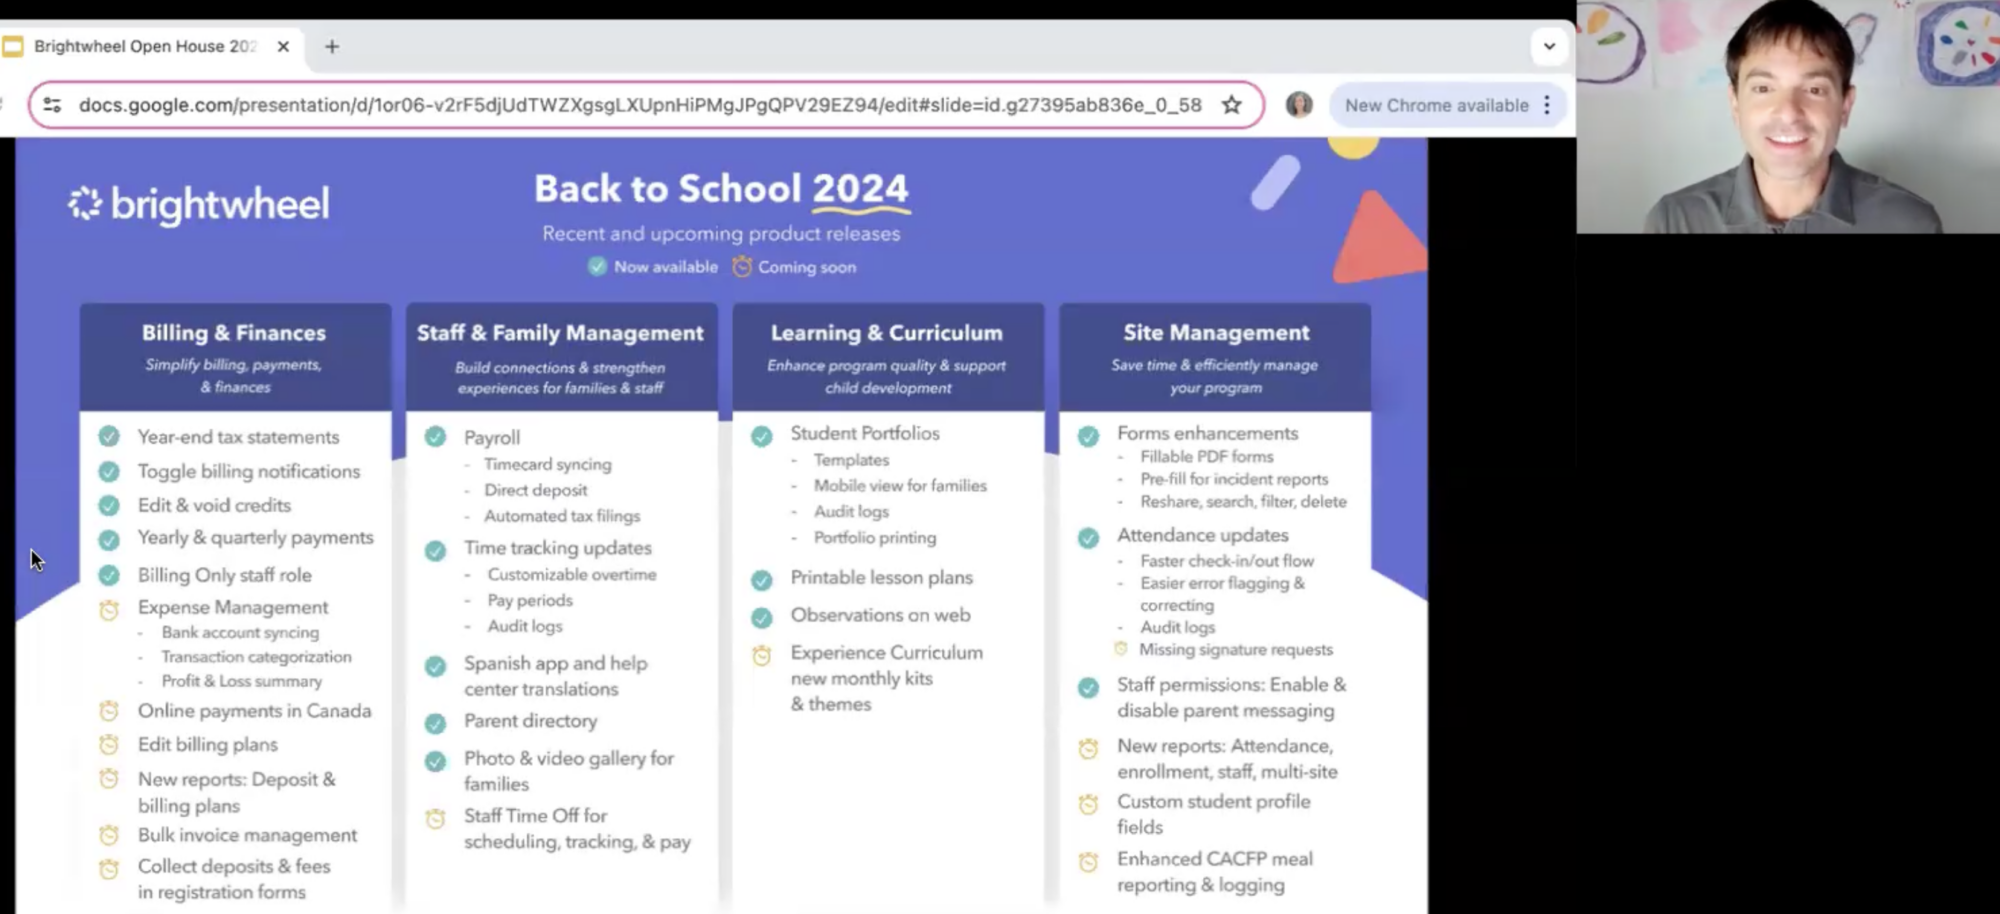Click the checkmark beside Printable lesson plans
2000x914 pixels.
[762, 580]
